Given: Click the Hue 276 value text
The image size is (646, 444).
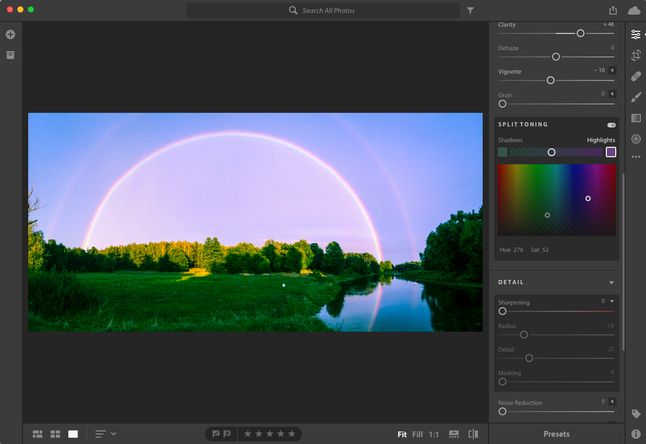Looking at the screenshot, I should pyautogui.click(x=511, y=250).
